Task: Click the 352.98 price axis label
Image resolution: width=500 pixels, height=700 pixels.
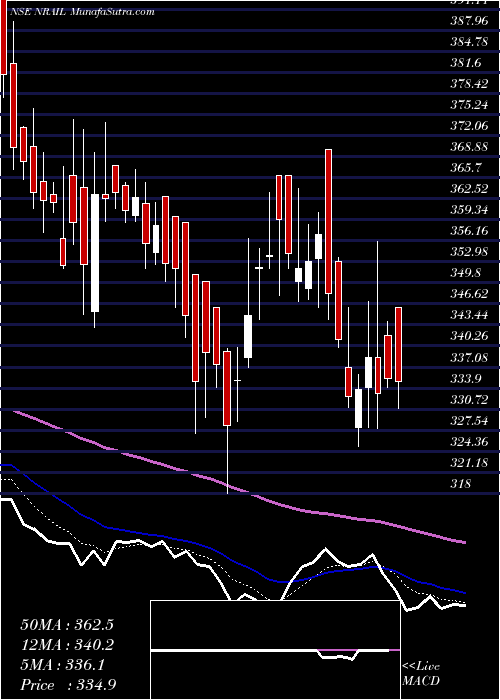Action: [467, 252]
